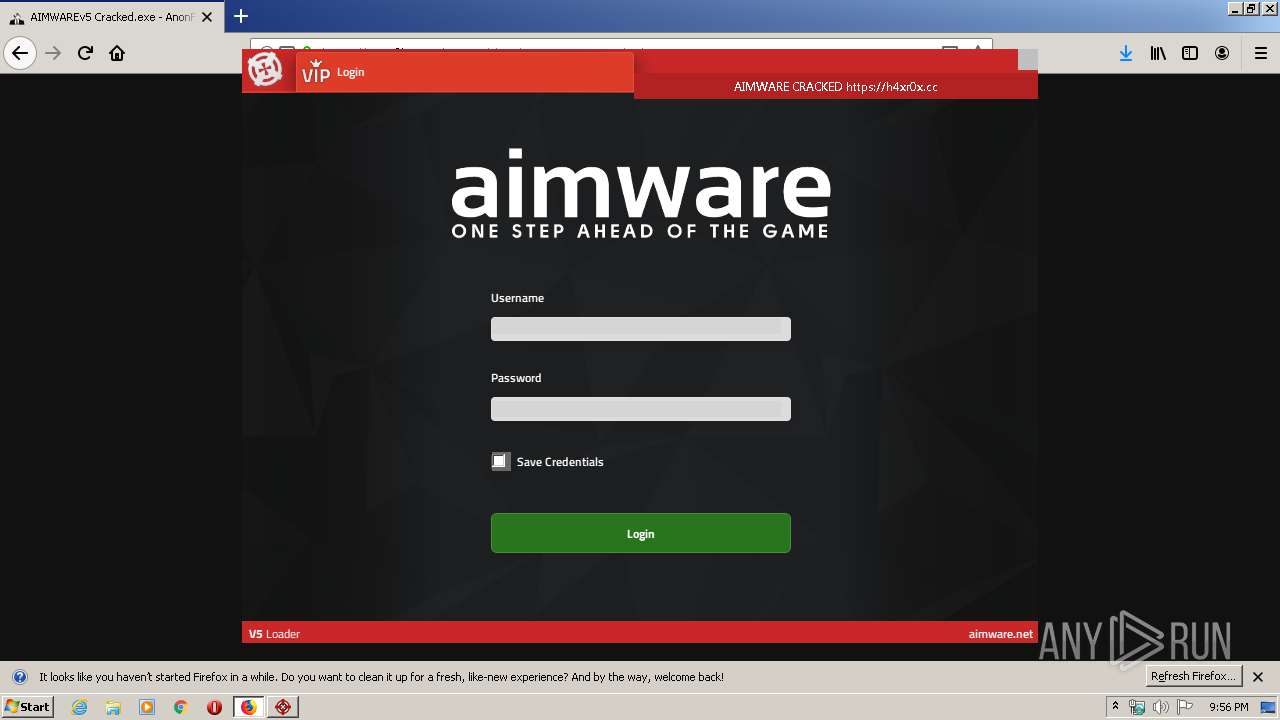Open Windows Explorer folder from taskbar
Image resolution: width=1280 pixels, height=720 pixels.
(x=113, y=707)
